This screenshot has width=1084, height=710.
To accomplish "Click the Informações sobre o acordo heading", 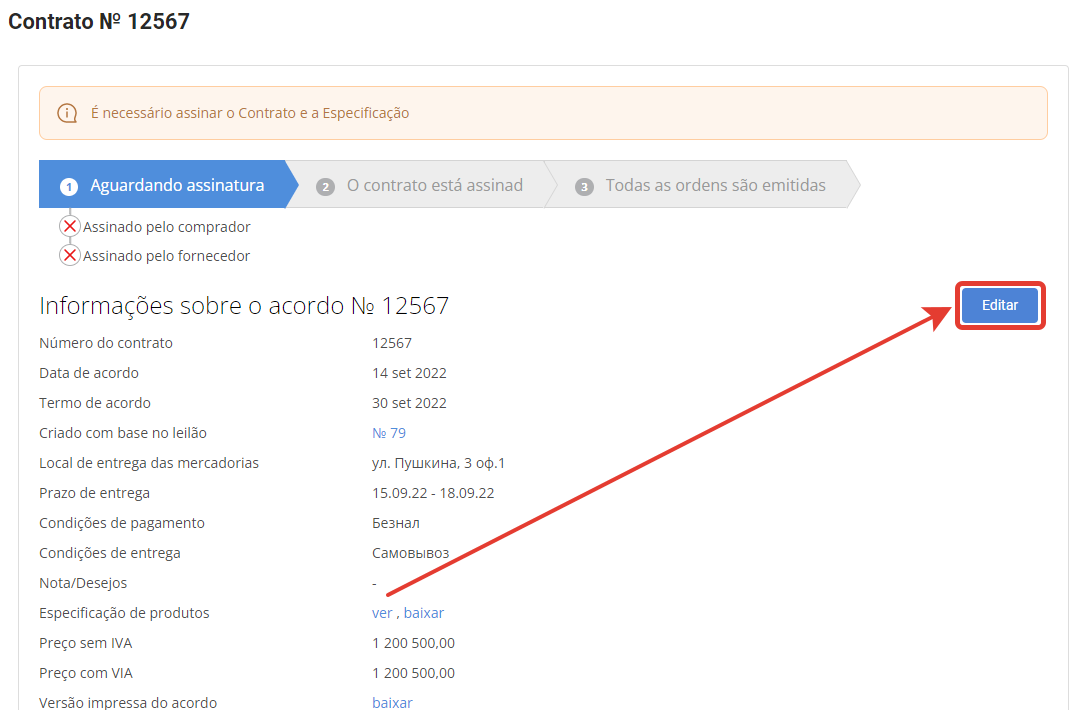I will tap(244, 306).
